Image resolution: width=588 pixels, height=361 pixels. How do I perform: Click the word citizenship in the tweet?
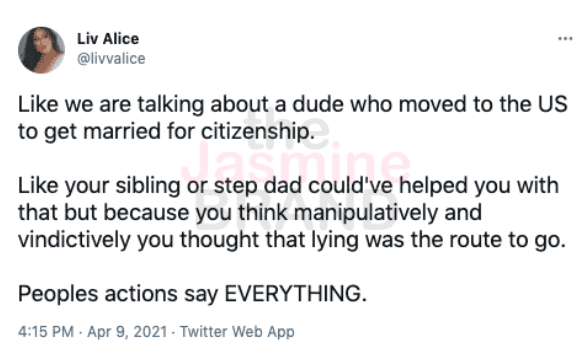click(x=258, y=132)
